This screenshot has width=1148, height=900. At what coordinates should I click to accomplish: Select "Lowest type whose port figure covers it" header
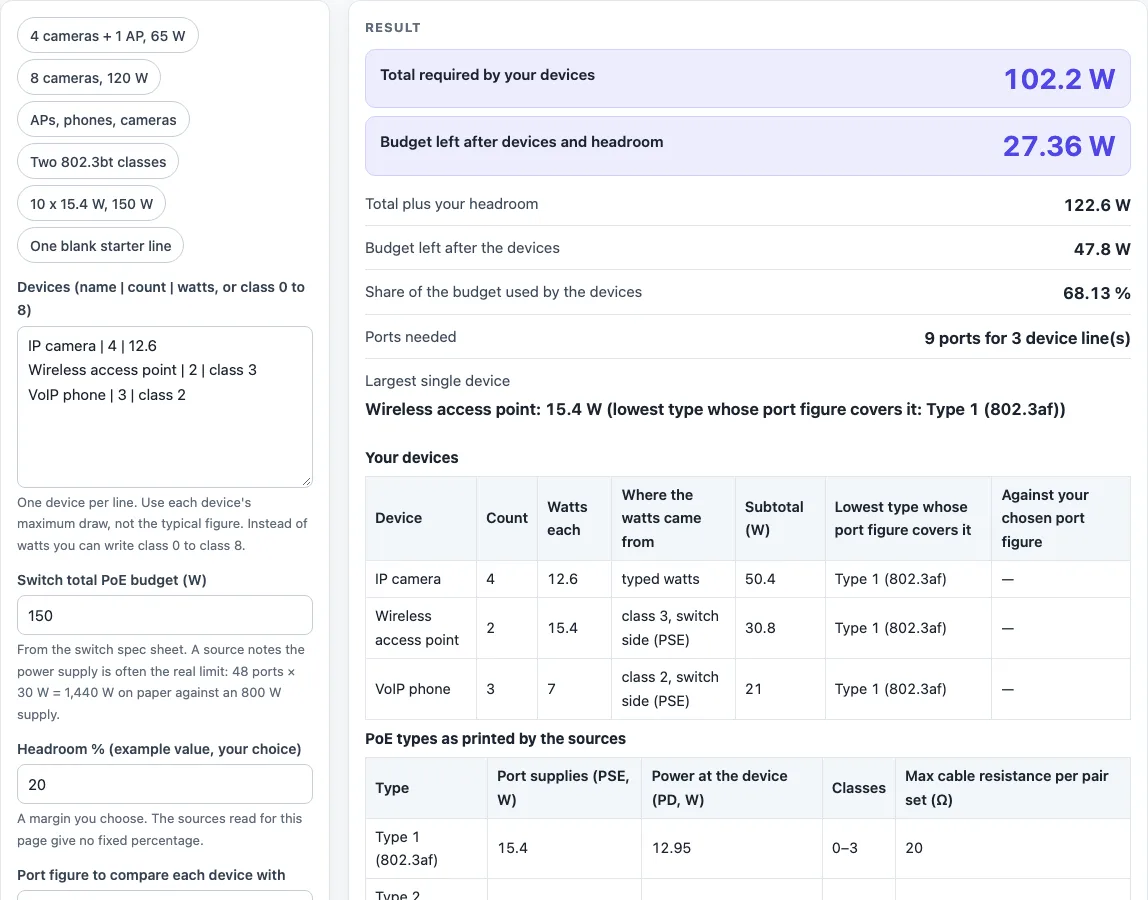coord(908,518)
